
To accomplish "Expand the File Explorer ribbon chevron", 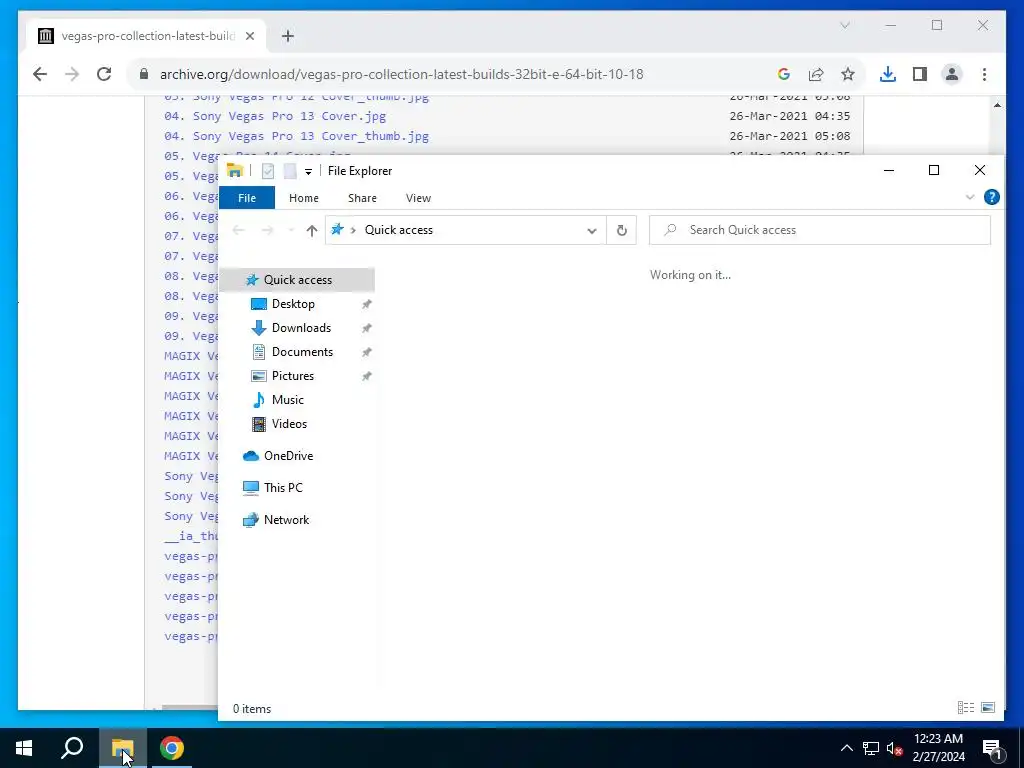I will click(x=970, y=197).
